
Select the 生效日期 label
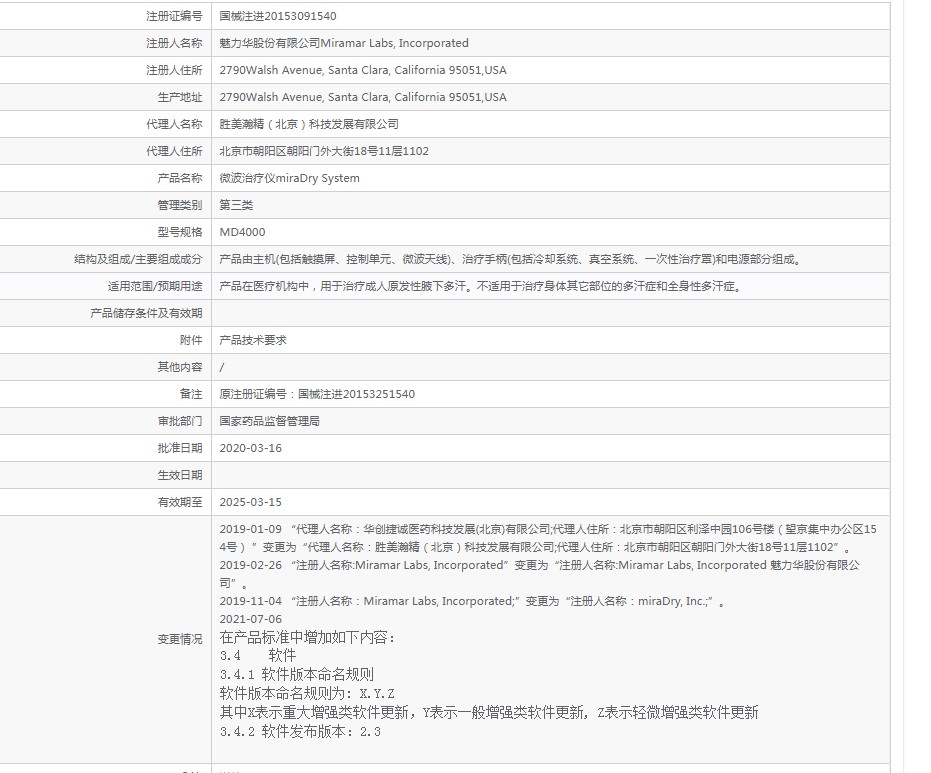coord(180,476)
